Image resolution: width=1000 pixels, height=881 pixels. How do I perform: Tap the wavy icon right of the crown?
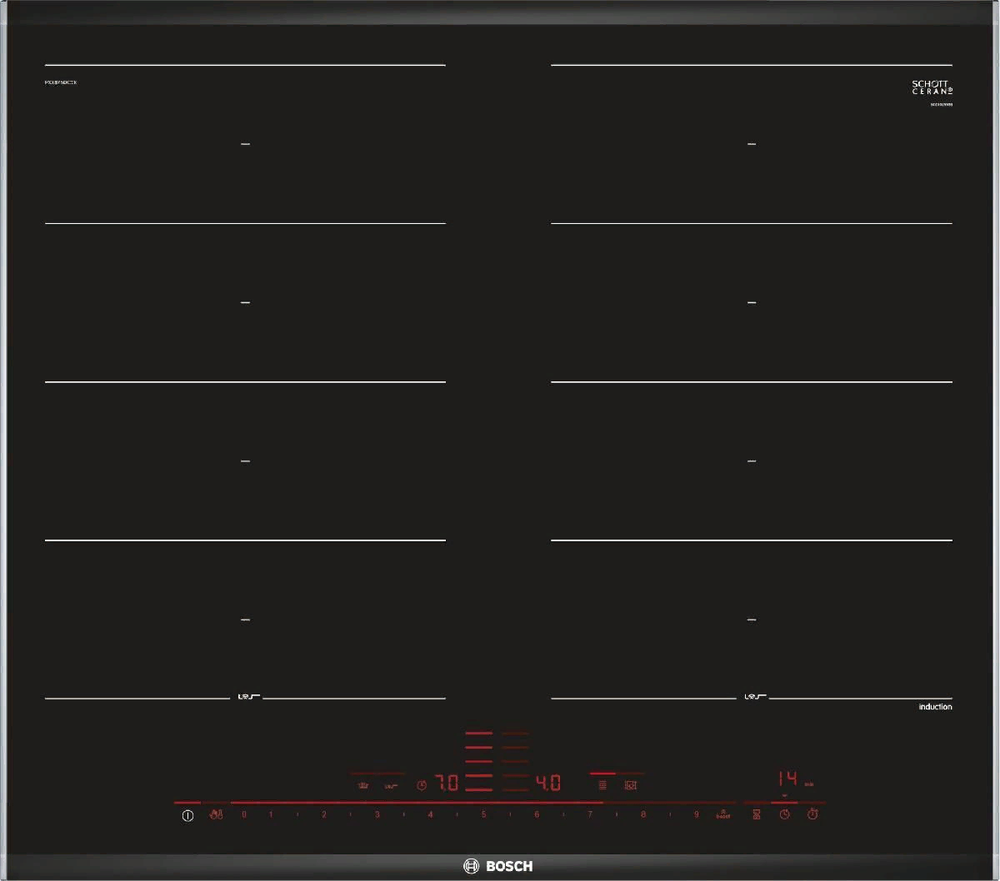[x=391, y=786]
